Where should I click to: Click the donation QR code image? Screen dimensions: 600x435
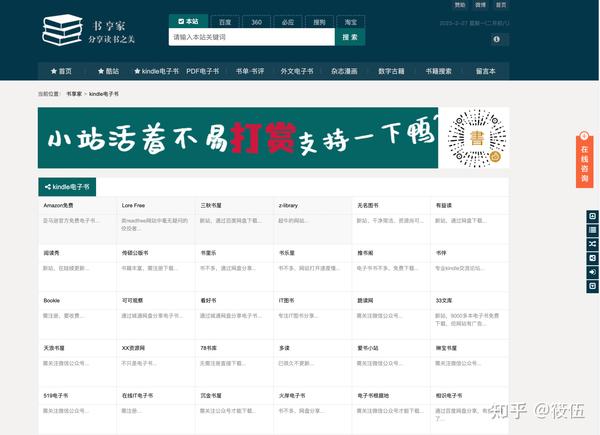[477, 138]
